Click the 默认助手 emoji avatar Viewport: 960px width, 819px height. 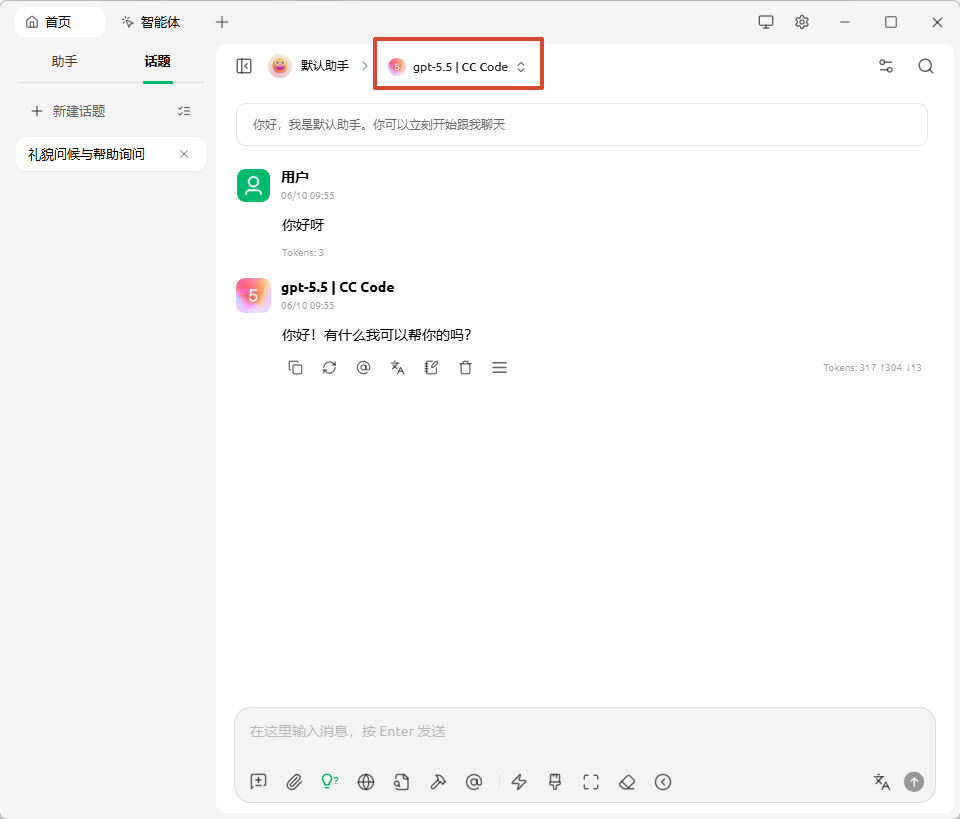pyautogui.click(x=280, y=65)
